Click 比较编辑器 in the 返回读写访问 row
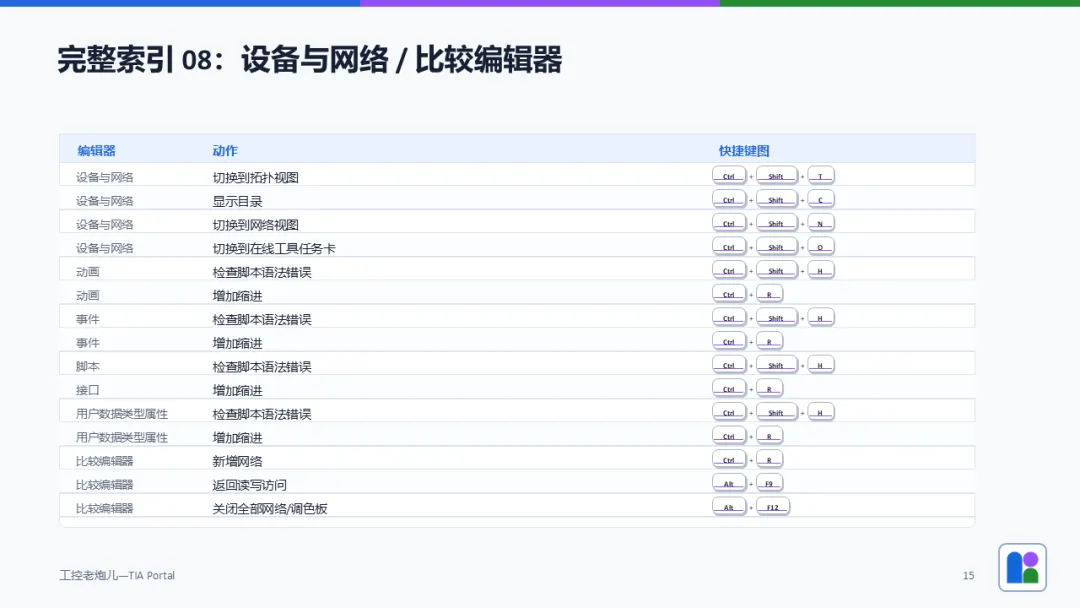 coord(105,485)
